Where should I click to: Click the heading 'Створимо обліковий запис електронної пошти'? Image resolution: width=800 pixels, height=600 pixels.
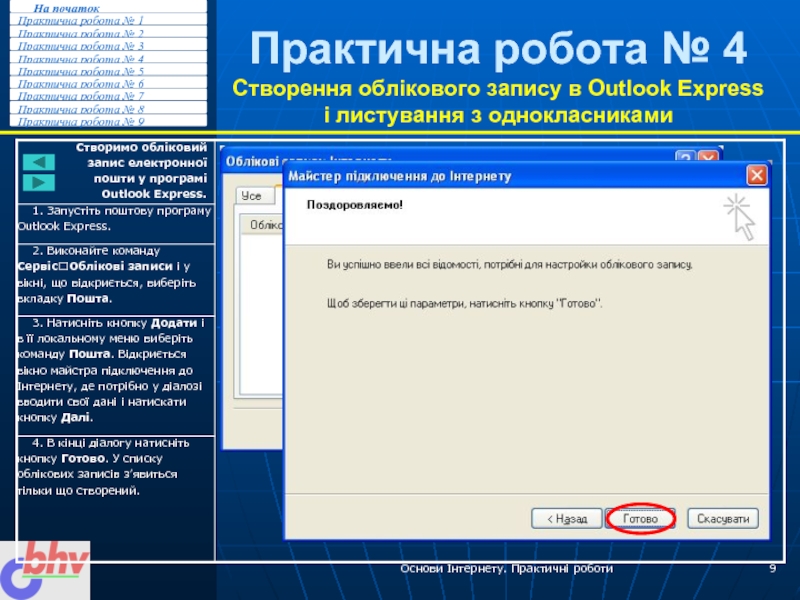pyautogui.click(x=141, y=163)
